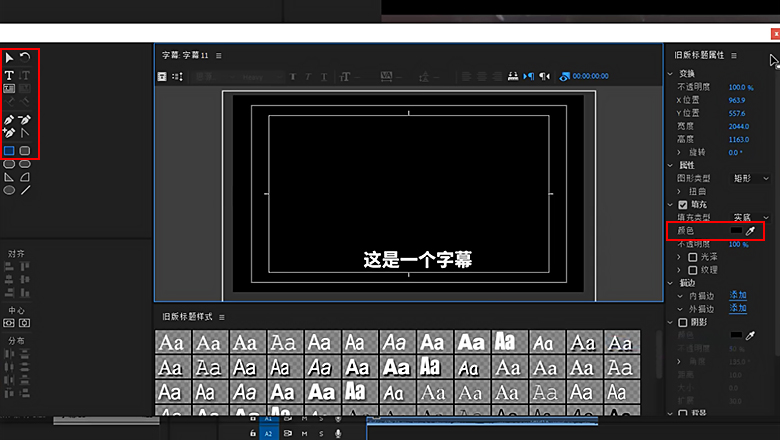
Task: Apply first style thumbnail in top row
Action: pyautogui.click(x=173, y=342)
